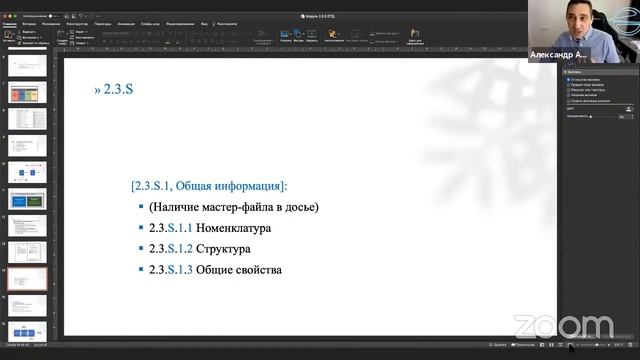Image resolution: width=640 pixels, height=360 pixels.
Task: Open the Review ribbon tab
Action: pyautogui.click(x=180, y=24)
